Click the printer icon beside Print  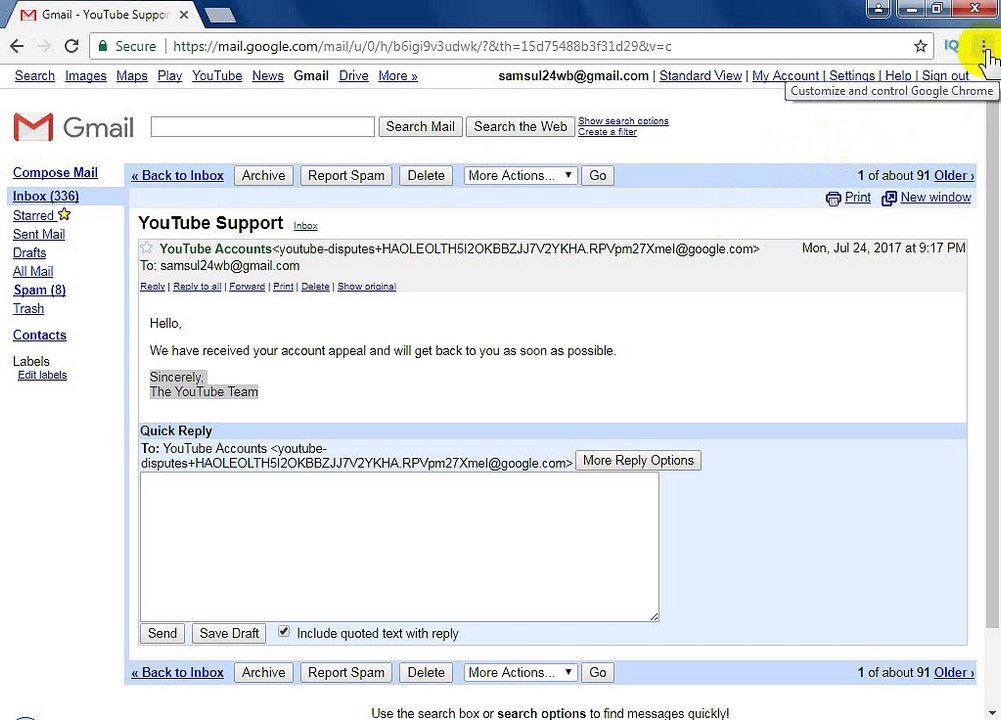833,199
